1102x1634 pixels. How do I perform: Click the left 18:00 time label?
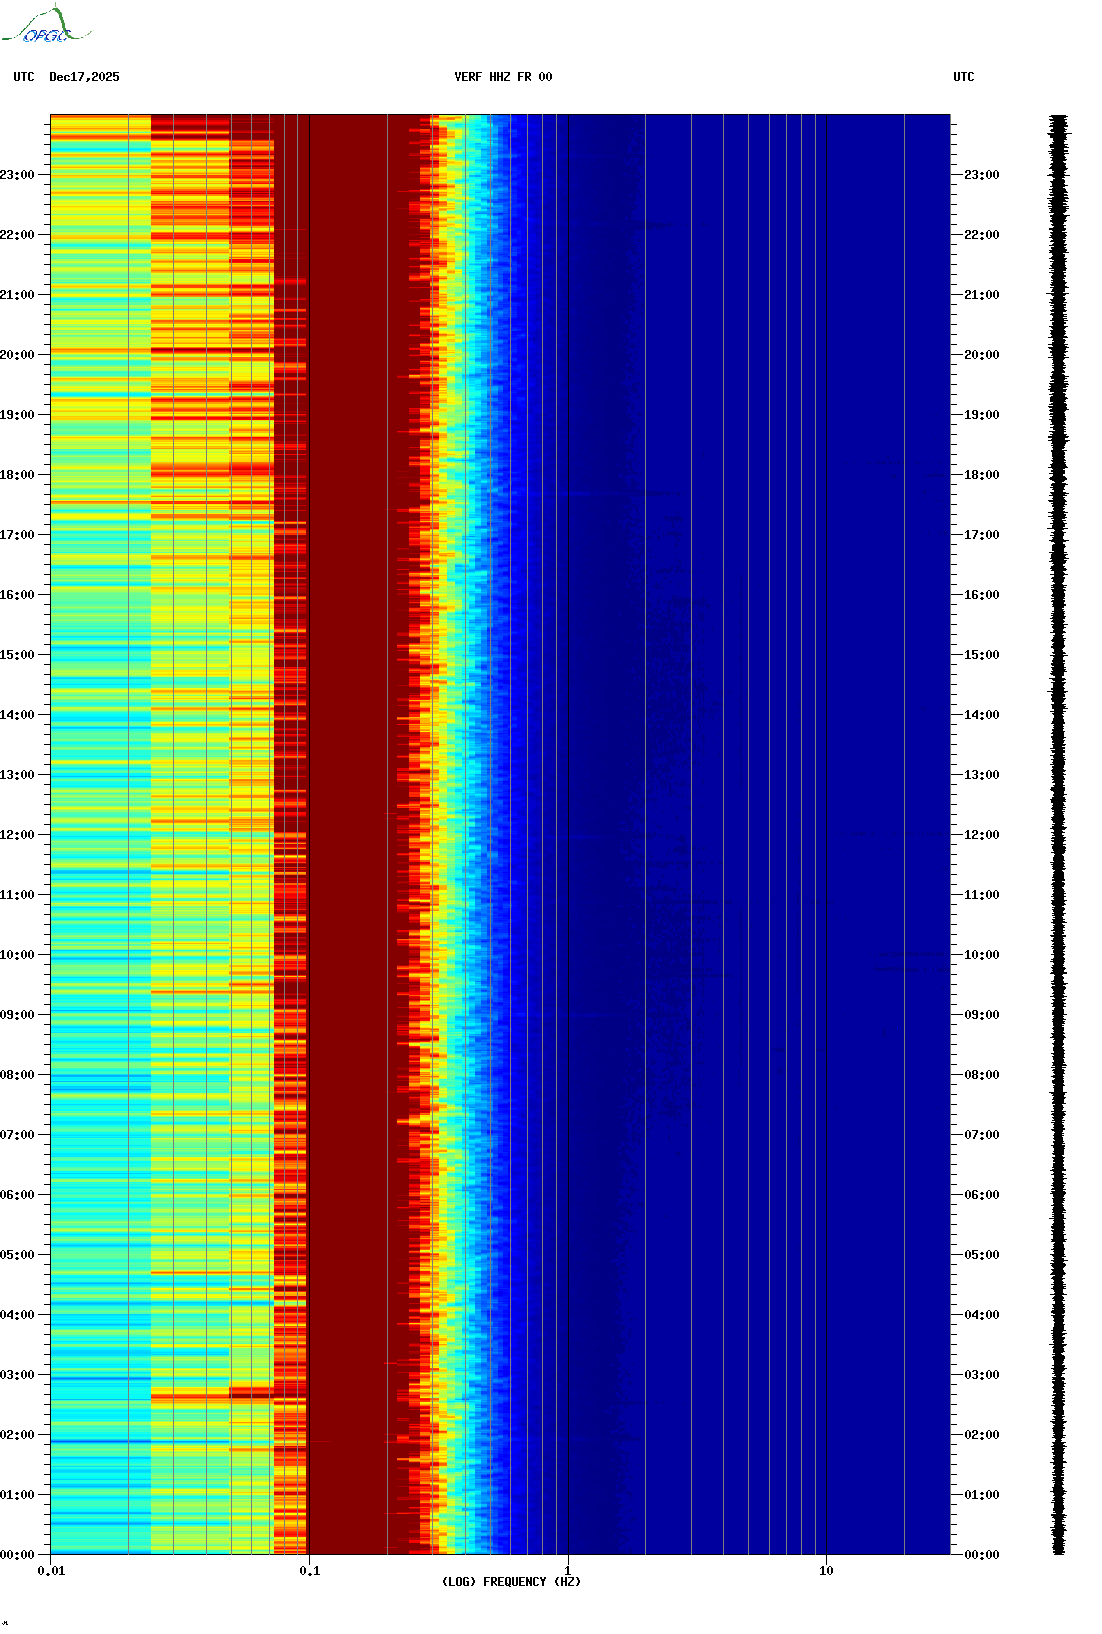pos(17,475)
